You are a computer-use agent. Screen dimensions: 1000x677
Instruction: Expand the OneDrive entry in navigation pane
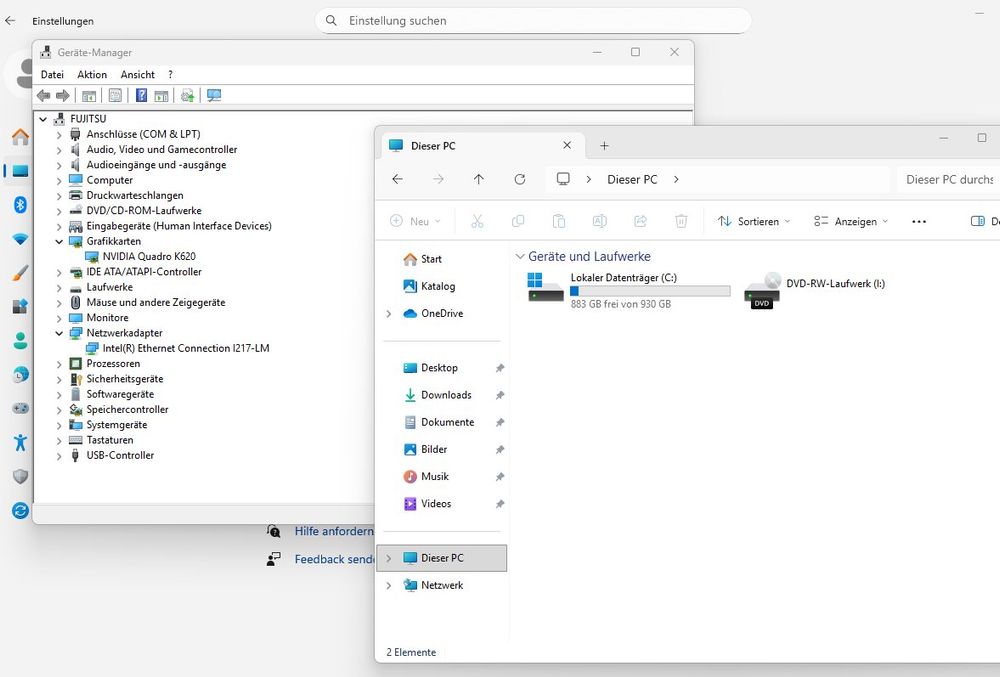tap(389, 314)
